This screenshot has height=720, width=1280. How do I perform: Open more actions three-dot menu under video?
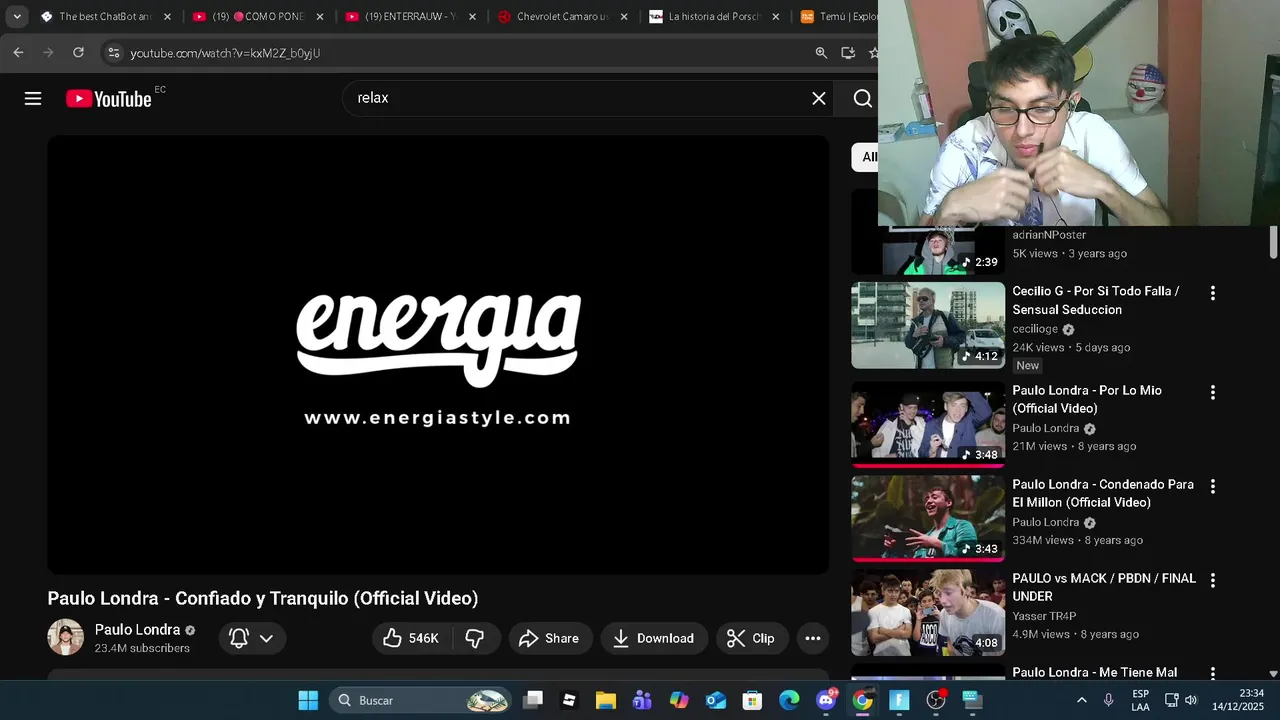click(813, 638)
